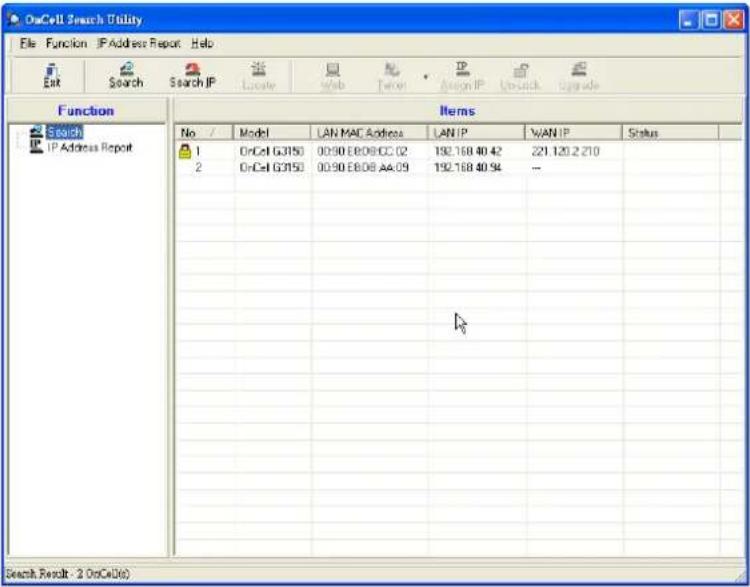
Task: Sort by the Status column header
Action: [x=670, y=133]
